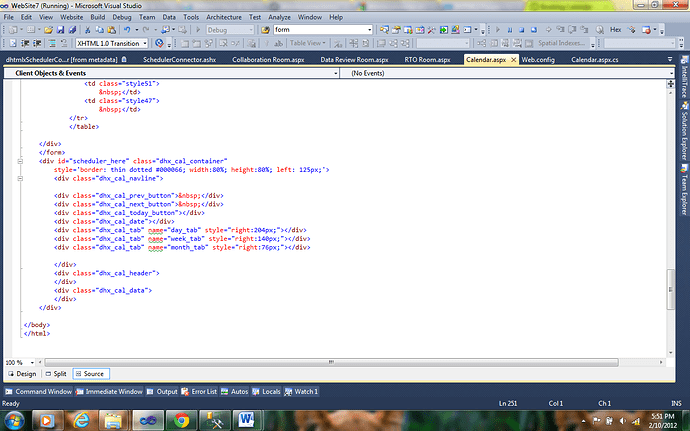
Task: Collapse the dhx_cal_navline div outline
Action: click(20, 178)
